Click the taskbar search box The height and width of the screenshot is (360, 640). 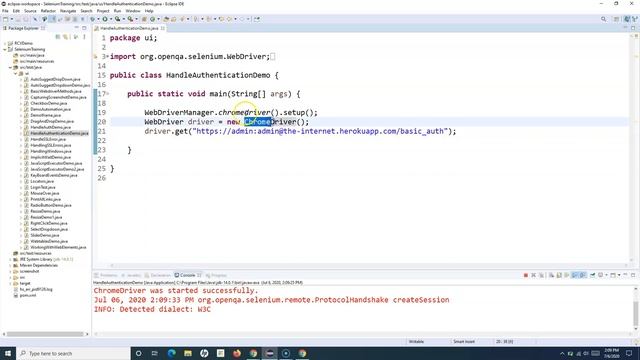[73, 353]
